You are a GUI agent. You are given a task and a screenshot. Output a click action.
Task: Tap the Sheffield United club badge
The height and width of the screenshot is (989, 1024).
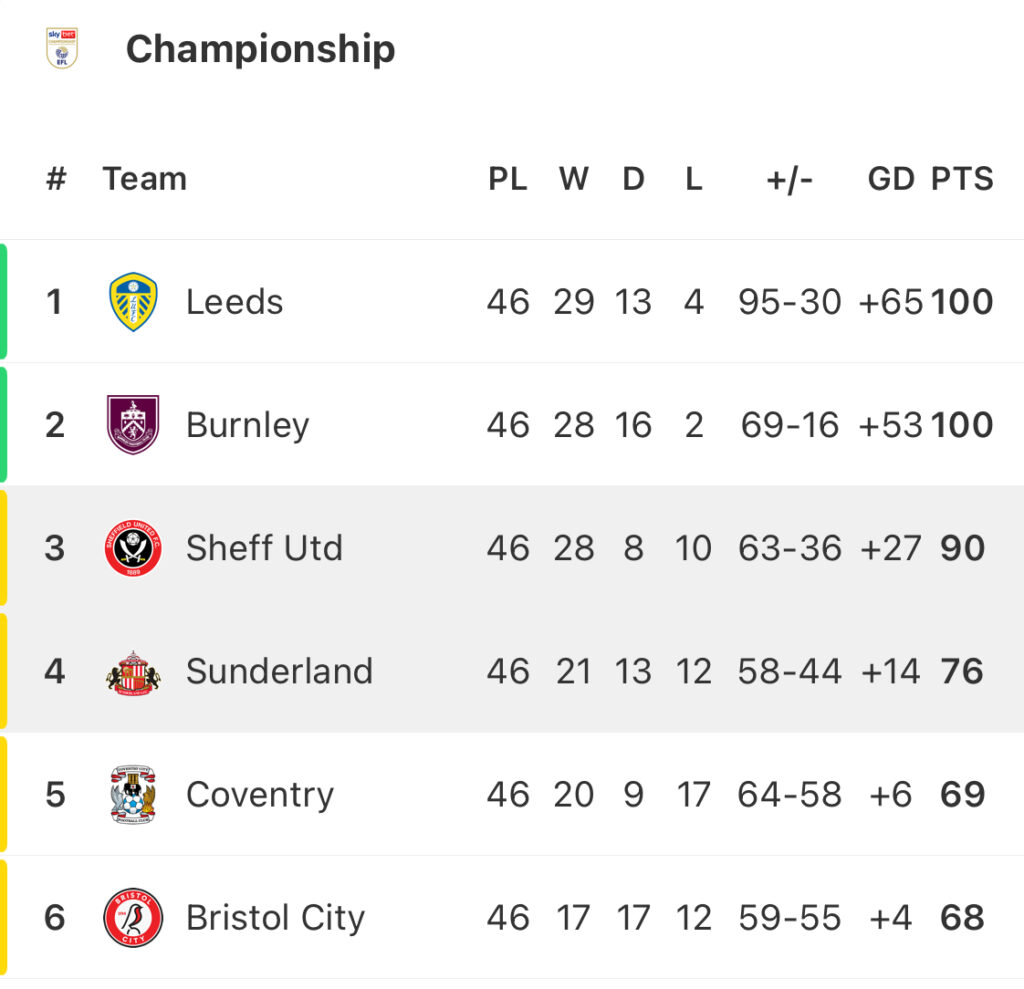(x=133, y=548)
